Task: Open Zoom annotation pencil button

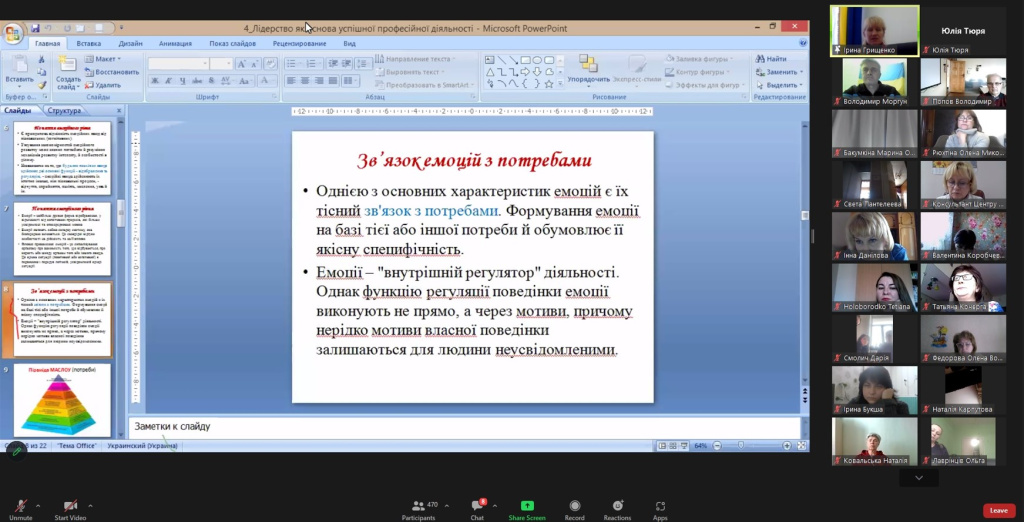Action: tap(17, 451)
